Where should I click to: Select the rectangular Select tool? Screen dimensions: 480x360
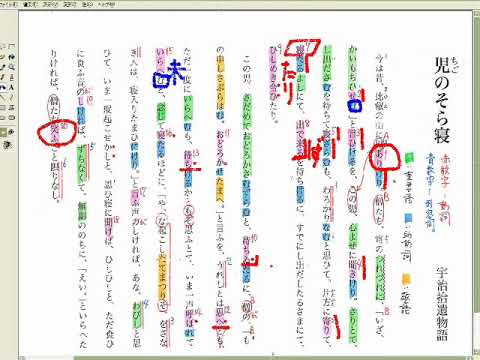[x=12, y=46]
